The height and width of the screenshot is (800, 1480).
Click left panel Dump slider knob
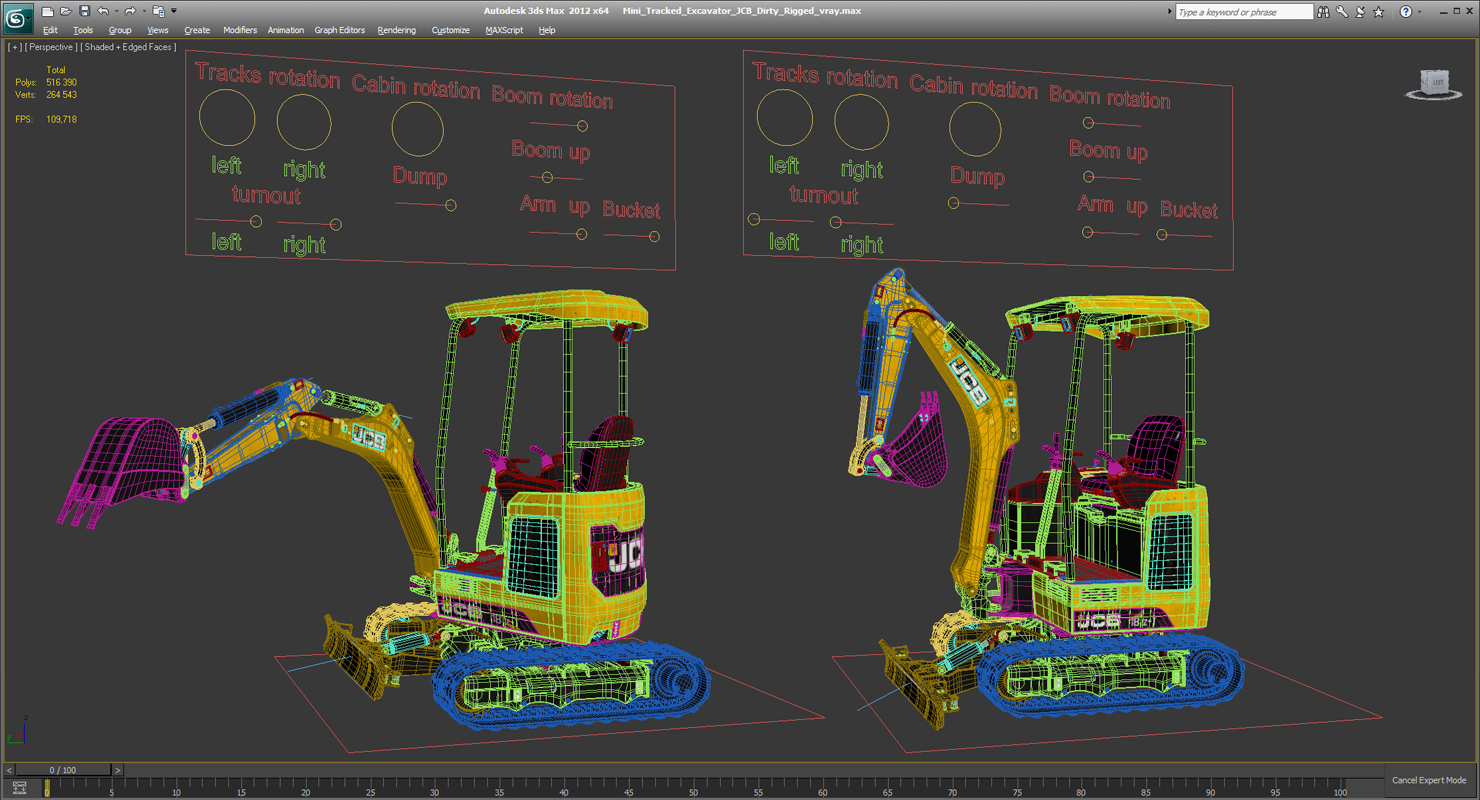coord(451,205)
